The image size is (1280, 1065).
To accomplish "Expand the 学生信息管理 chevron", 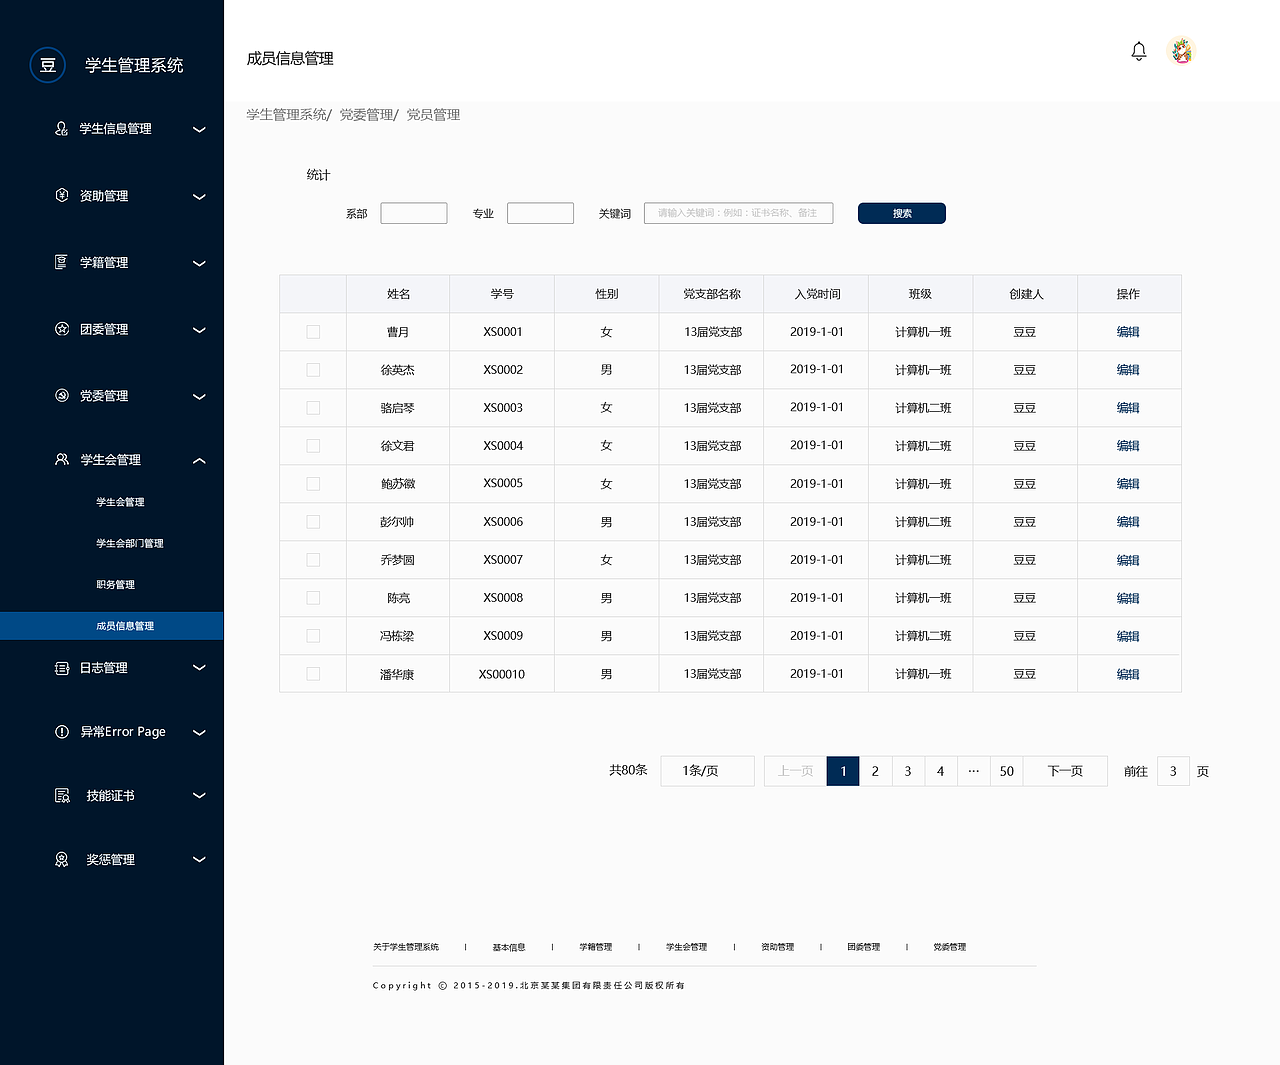I will tap(199, 129).
